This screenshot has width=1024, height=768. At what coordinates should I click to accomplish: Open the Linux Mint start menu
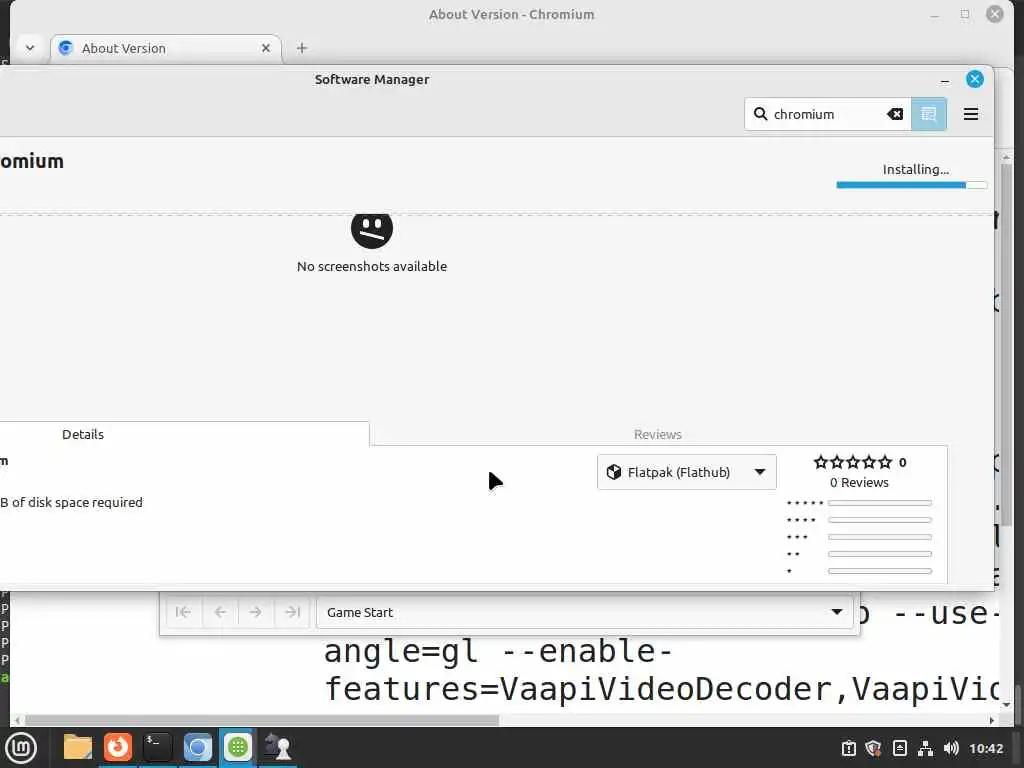(x=22, y=748)
